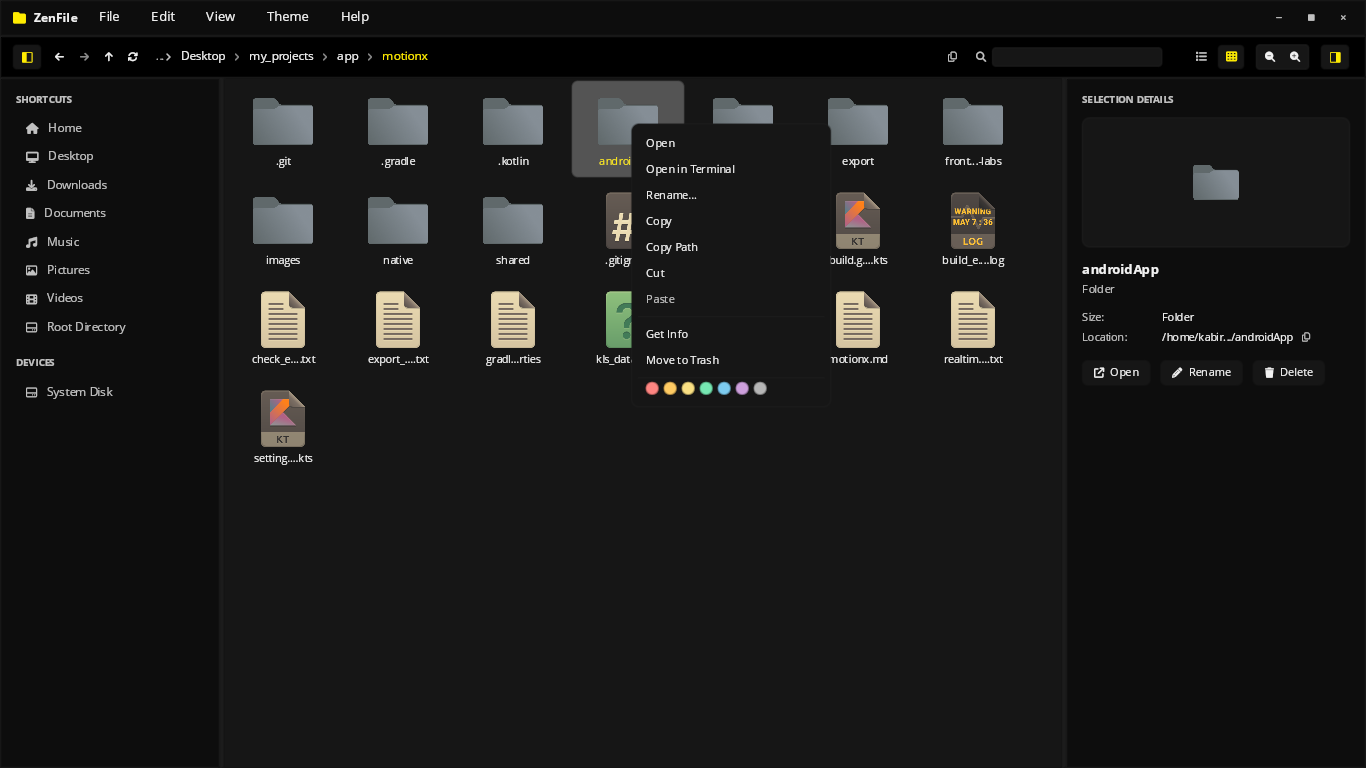This screenshot has height=768, width=1366.
Task: Select the .git folder
Action: click(x=283, y=130)
